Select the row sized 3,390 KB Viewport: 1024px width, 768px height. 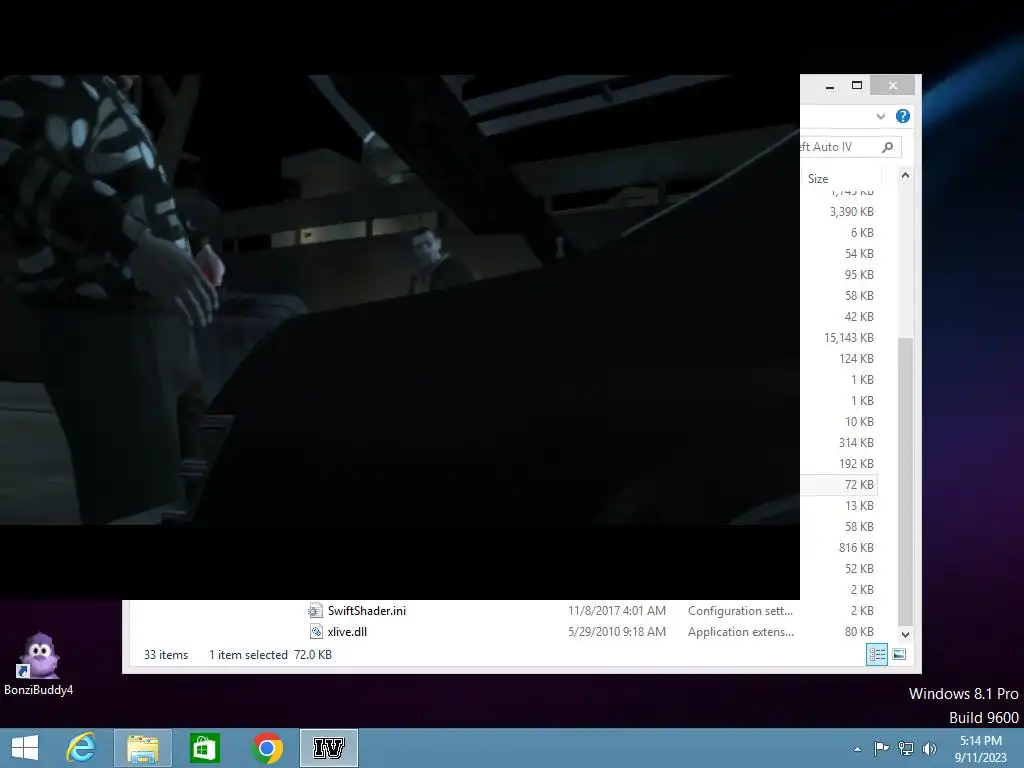pyautogui.click(x=852, y=212)
